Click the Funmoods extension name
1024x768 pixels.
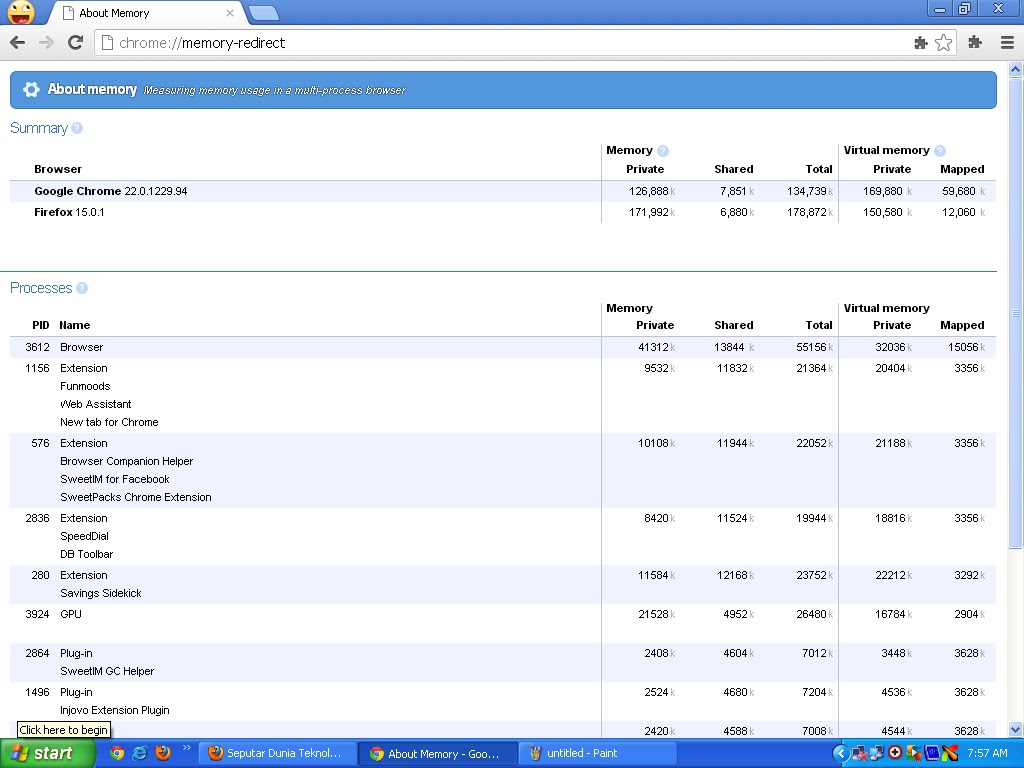click(85, 387)
